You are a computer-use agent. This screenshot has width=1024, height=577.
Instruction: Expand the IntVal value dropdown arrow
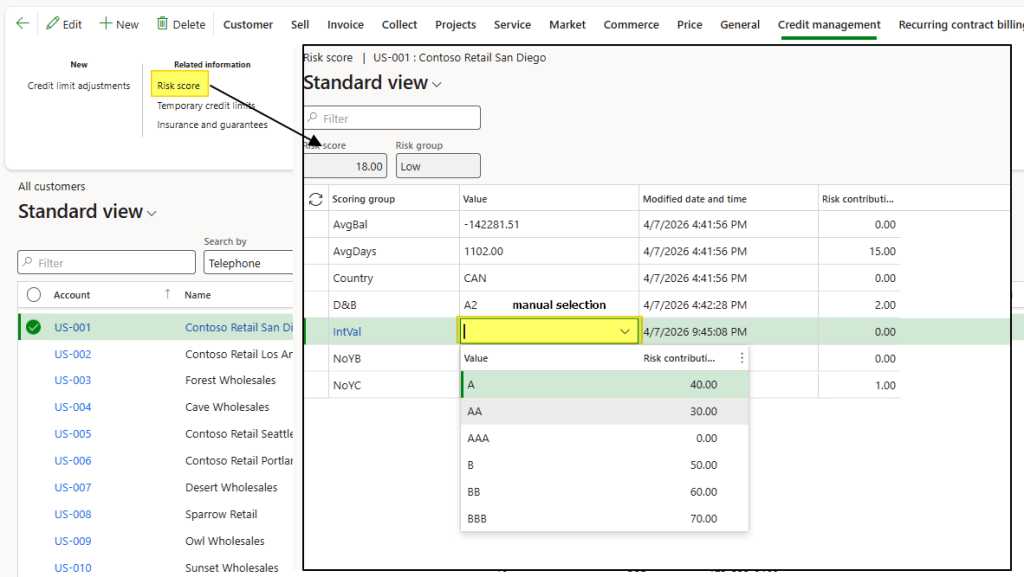coord(625,331)
